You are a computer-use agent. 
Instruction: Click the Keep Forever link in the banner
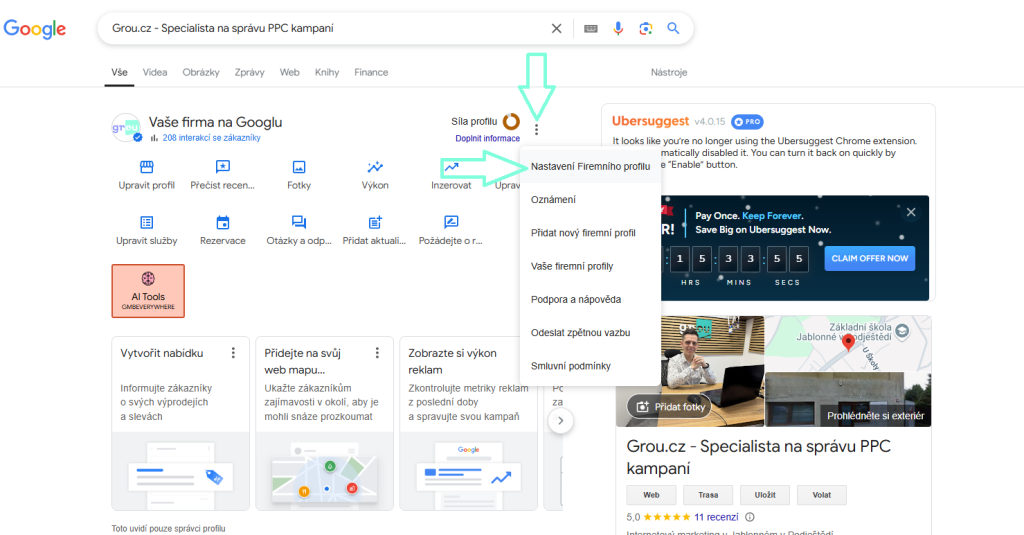(x=773, y=216)
